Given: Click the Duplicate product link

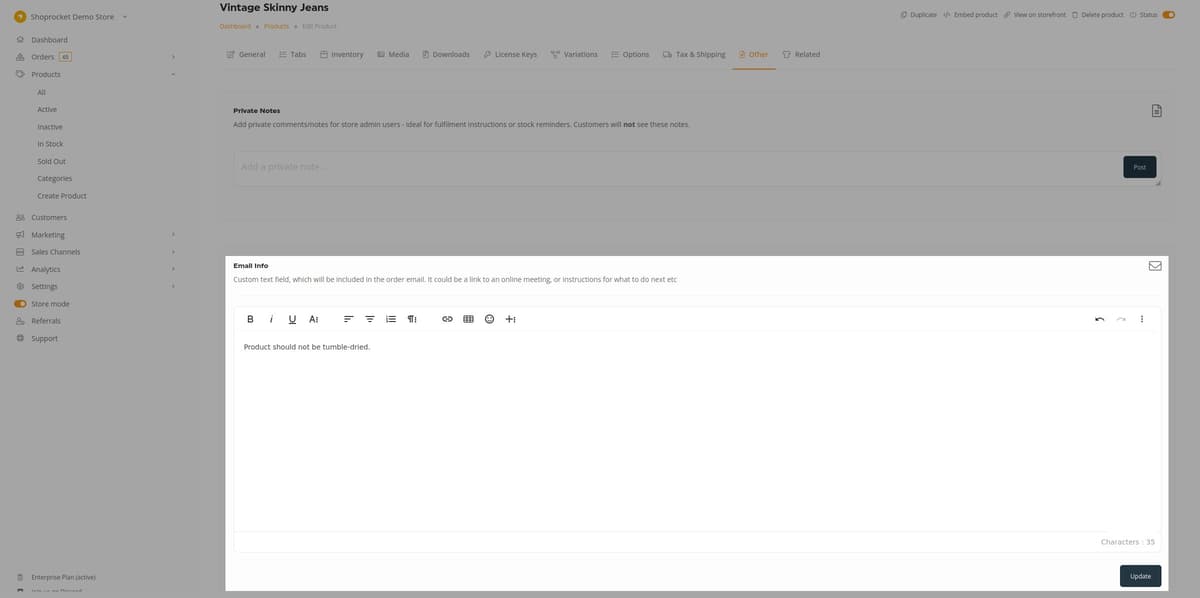Looking at the screenshot, I should pyautogui.click(x=918, y=14).
